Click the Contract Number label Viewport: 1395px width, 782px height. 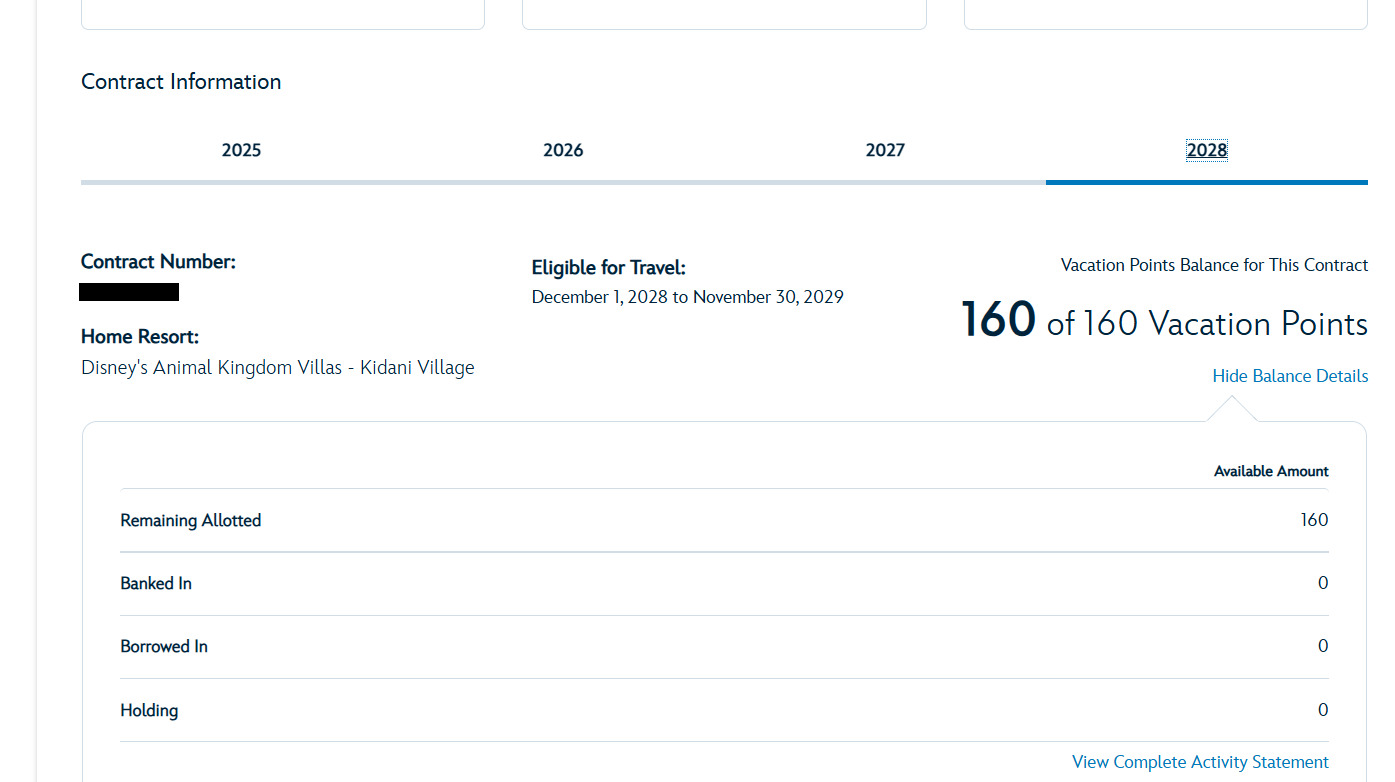click(158, 262)
